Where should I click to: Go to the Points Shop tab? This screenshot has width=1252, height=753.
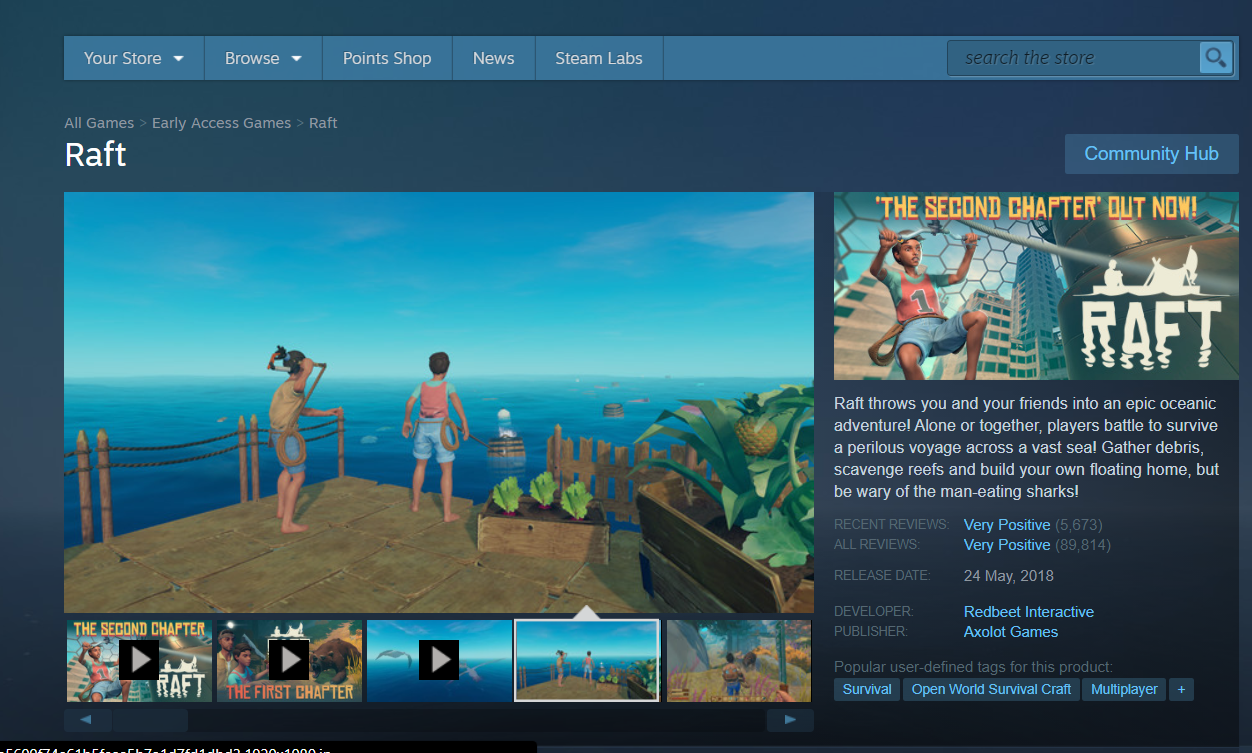click(387, 58)
